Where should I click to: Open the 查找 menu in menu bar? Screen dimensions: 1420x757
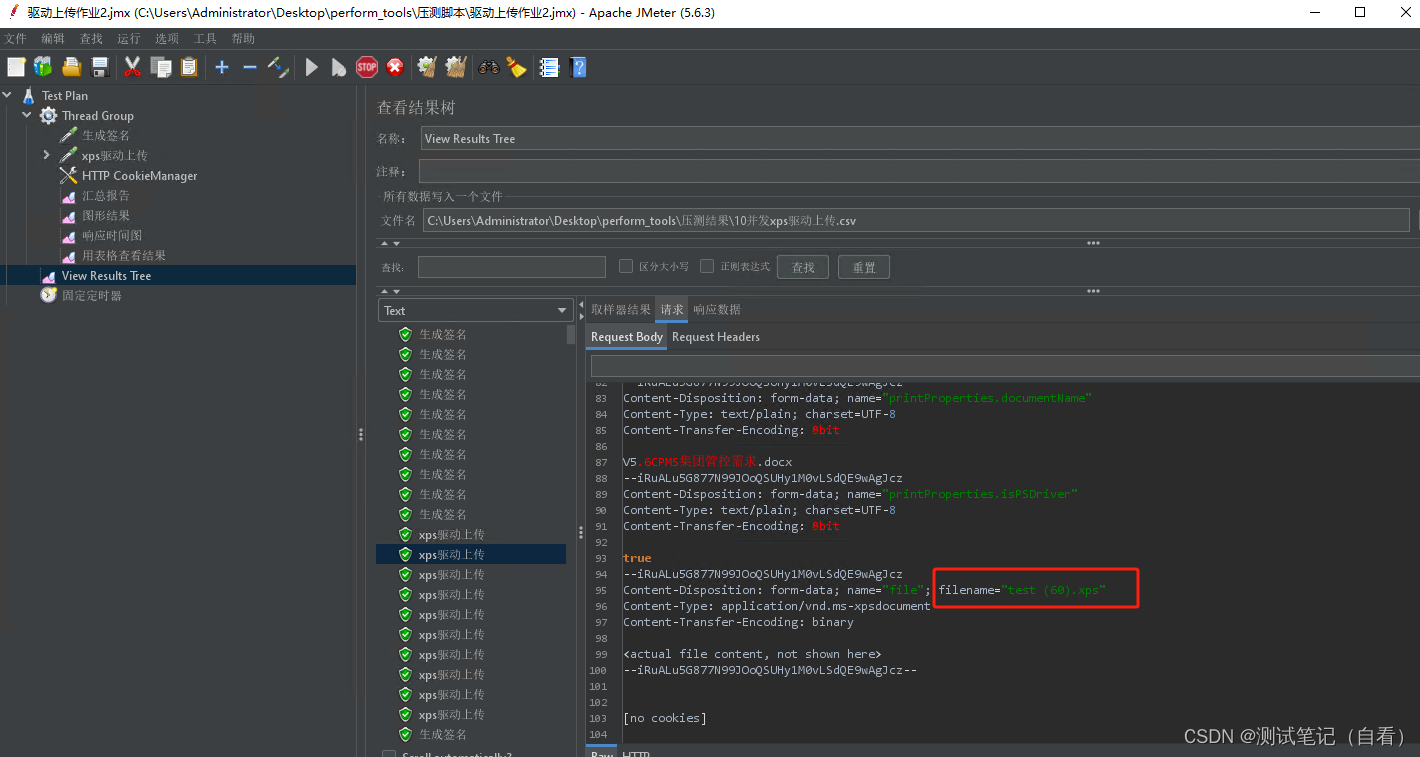tap(91, 38)
